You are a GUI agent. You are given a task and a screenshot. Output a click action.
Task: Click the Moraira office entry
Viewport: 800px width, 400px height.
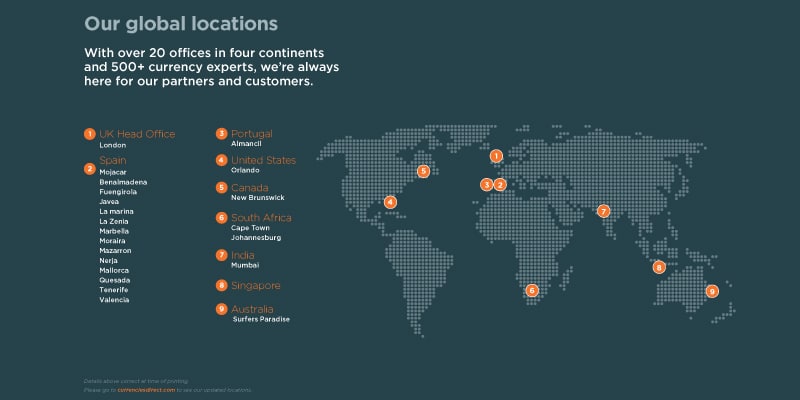[x=112, y=241]
